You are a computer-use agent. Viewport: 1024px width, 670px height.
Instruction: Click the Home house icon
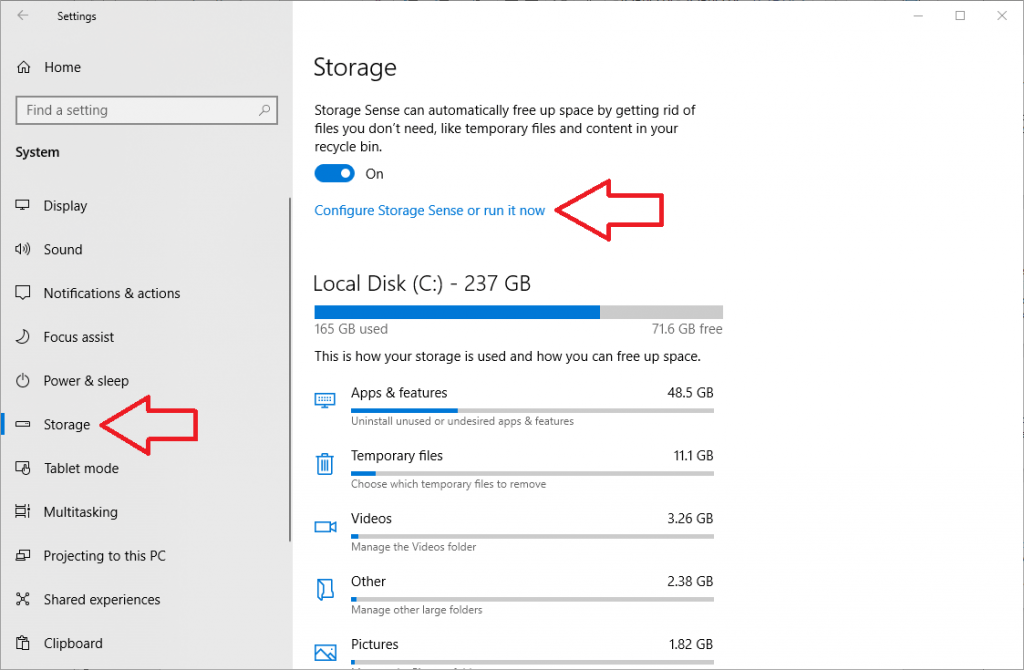click(x=24, y=67)
